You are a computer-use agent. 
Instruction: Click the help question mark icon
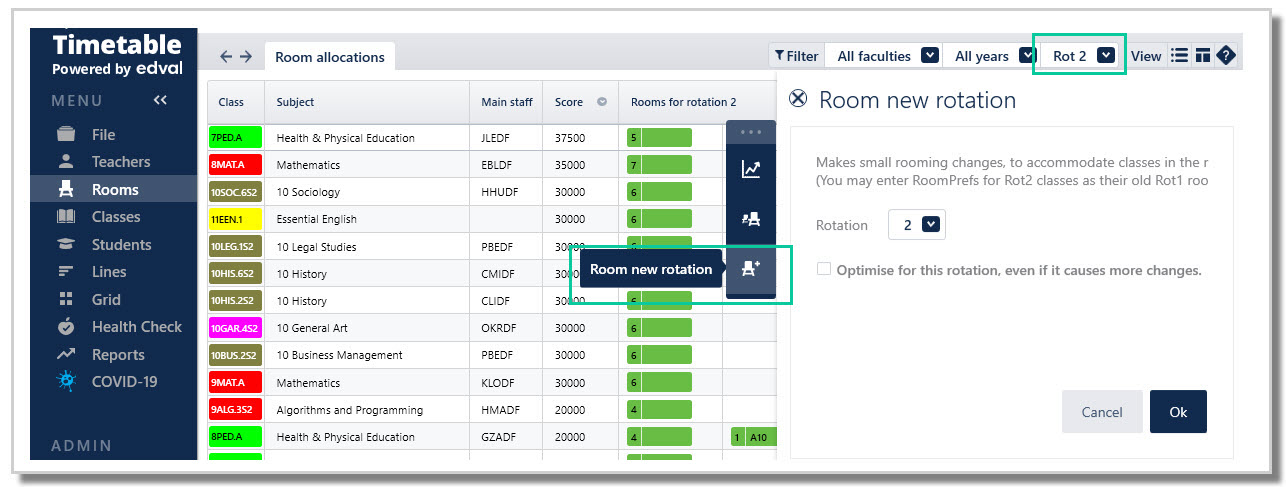tap(1226, 56)
